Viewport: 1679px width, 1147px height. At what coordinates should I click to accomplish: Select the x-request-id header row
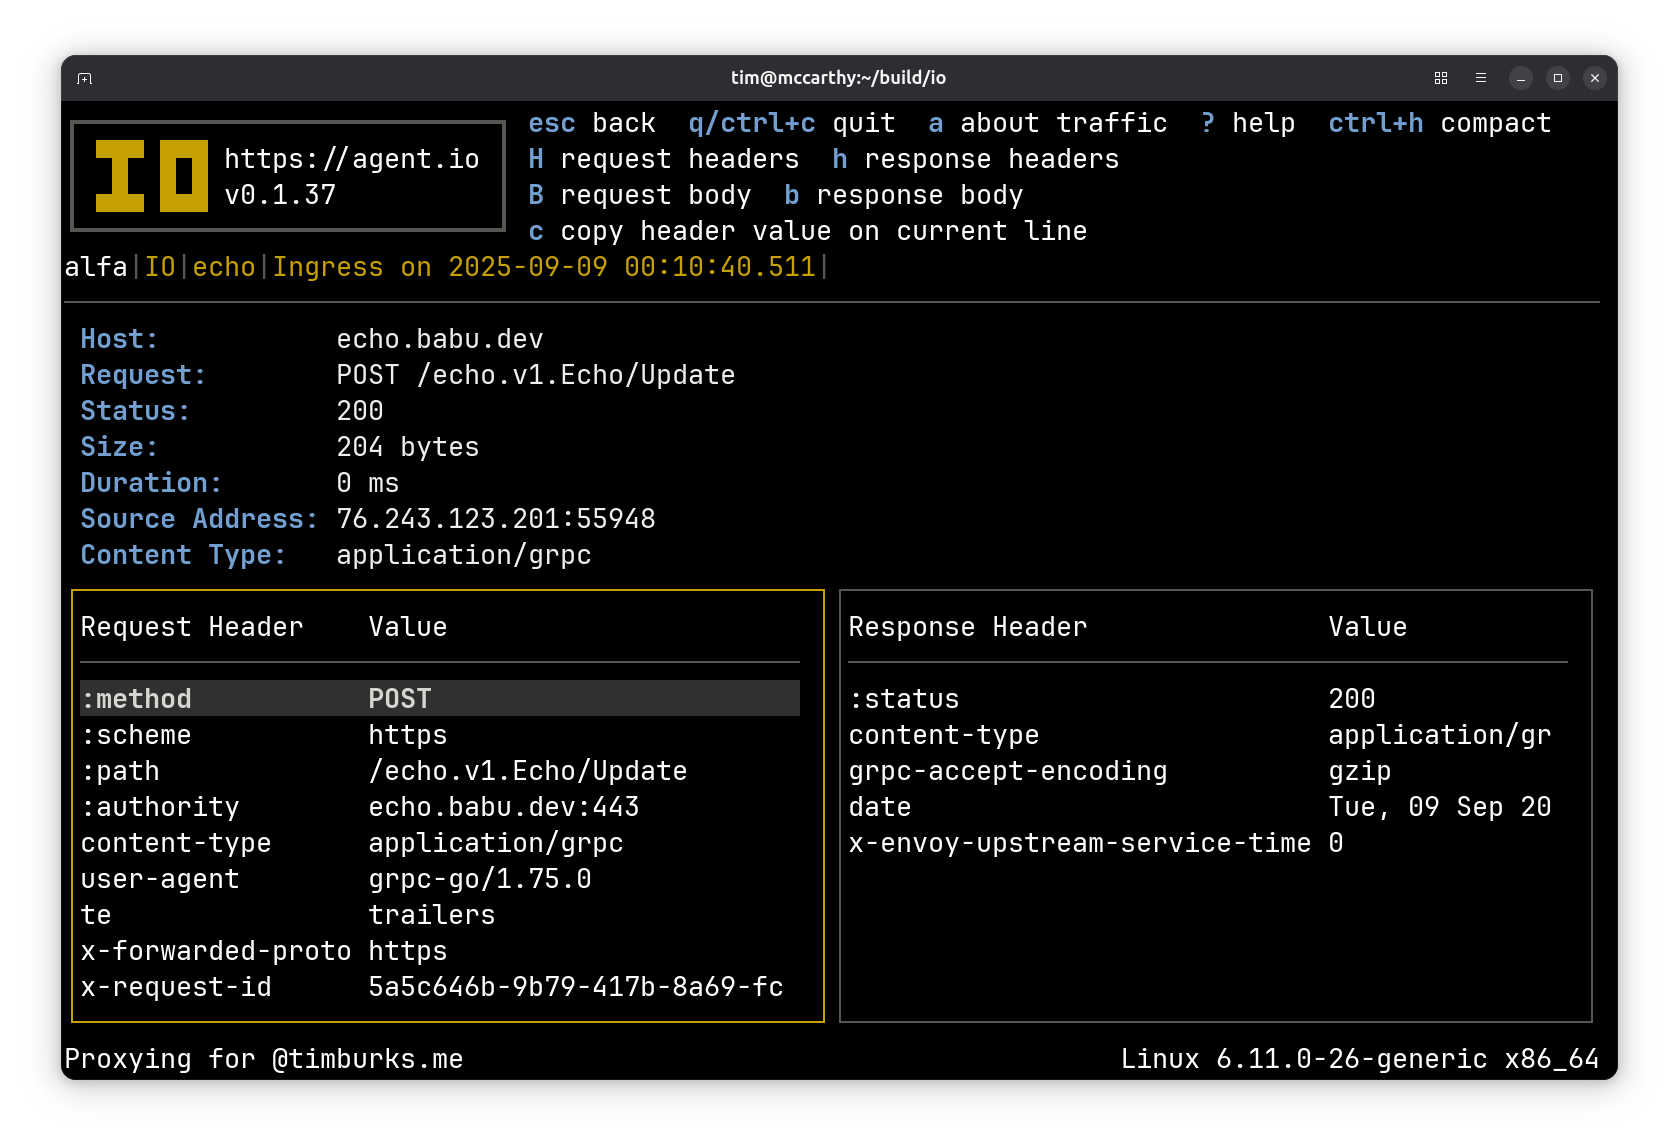pos(439,987)
